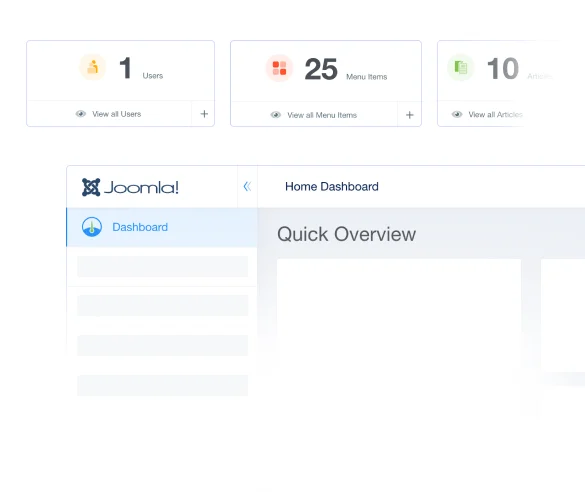Click the red Menu Items grid icon
The height and width of the screenshot is (492, 585).
[x=279, y=68]
